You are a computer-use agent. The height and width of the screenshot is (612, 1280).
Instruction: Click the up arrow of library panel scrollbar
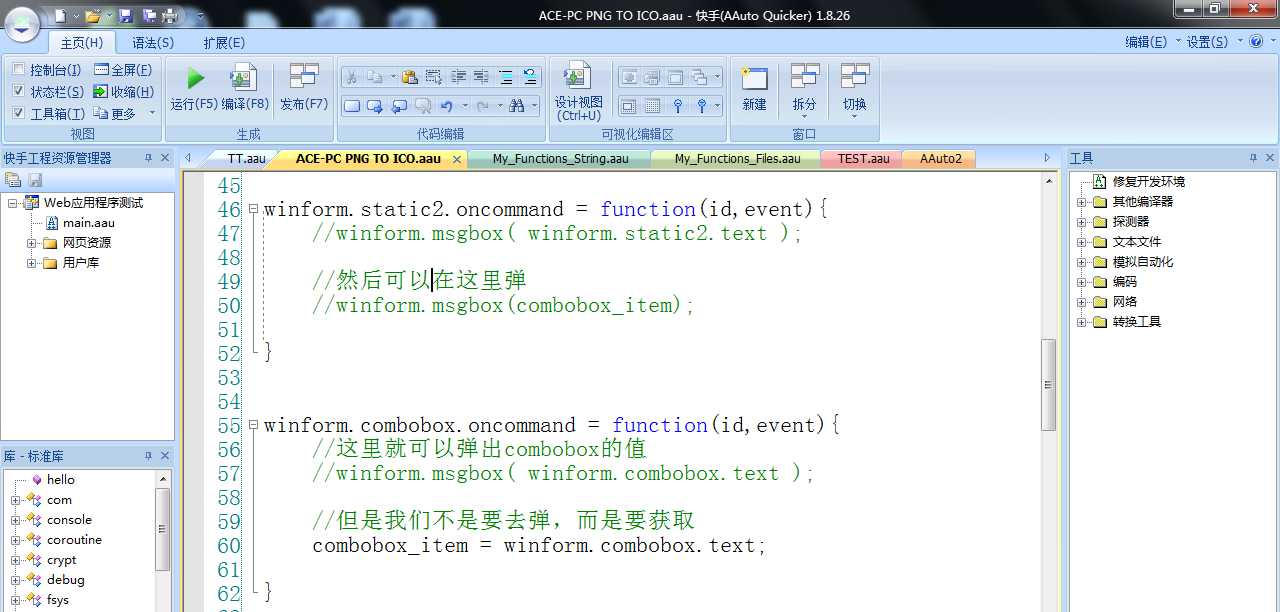click(x=163, y=479)
